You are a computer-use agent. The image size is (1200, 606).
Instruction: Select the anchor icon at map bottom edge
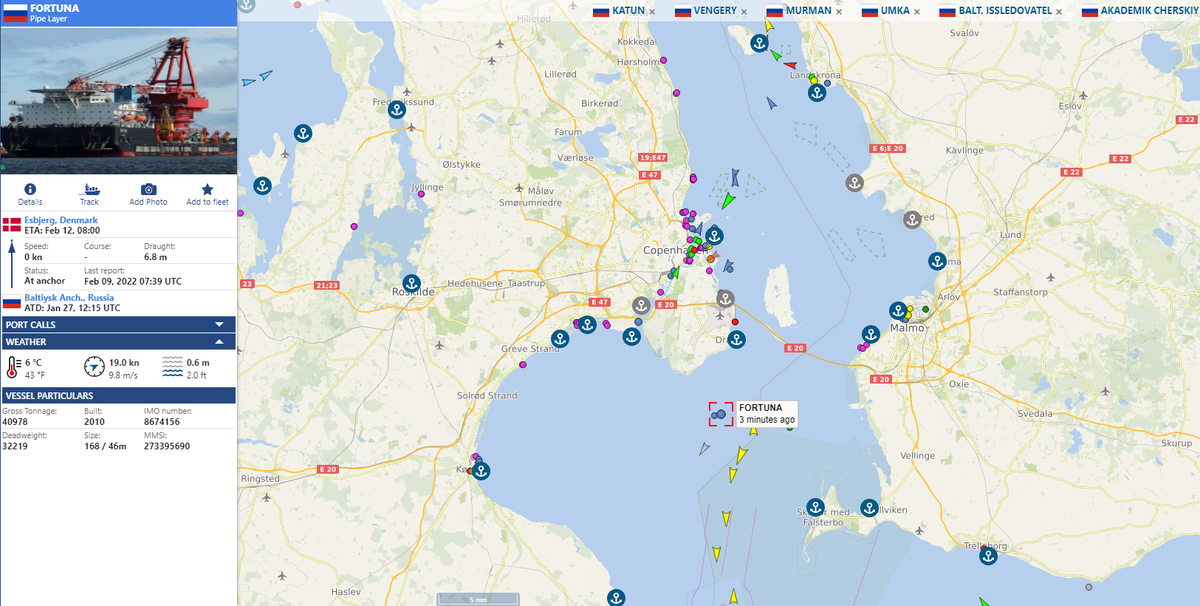[616, 598]
